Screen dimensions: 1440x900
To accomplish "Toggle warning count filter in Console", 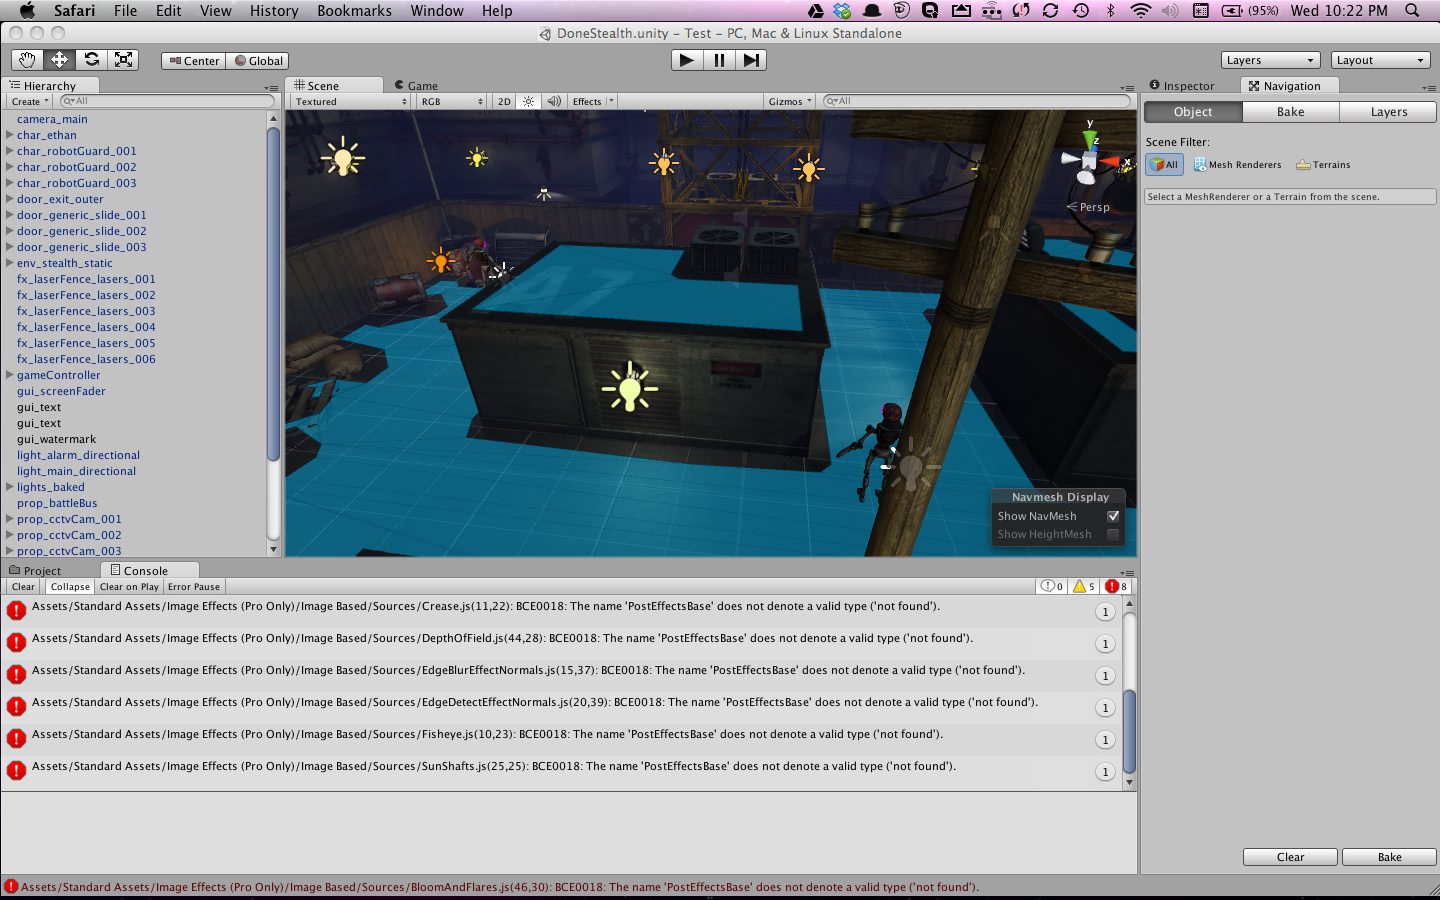I will point(1084,586).
